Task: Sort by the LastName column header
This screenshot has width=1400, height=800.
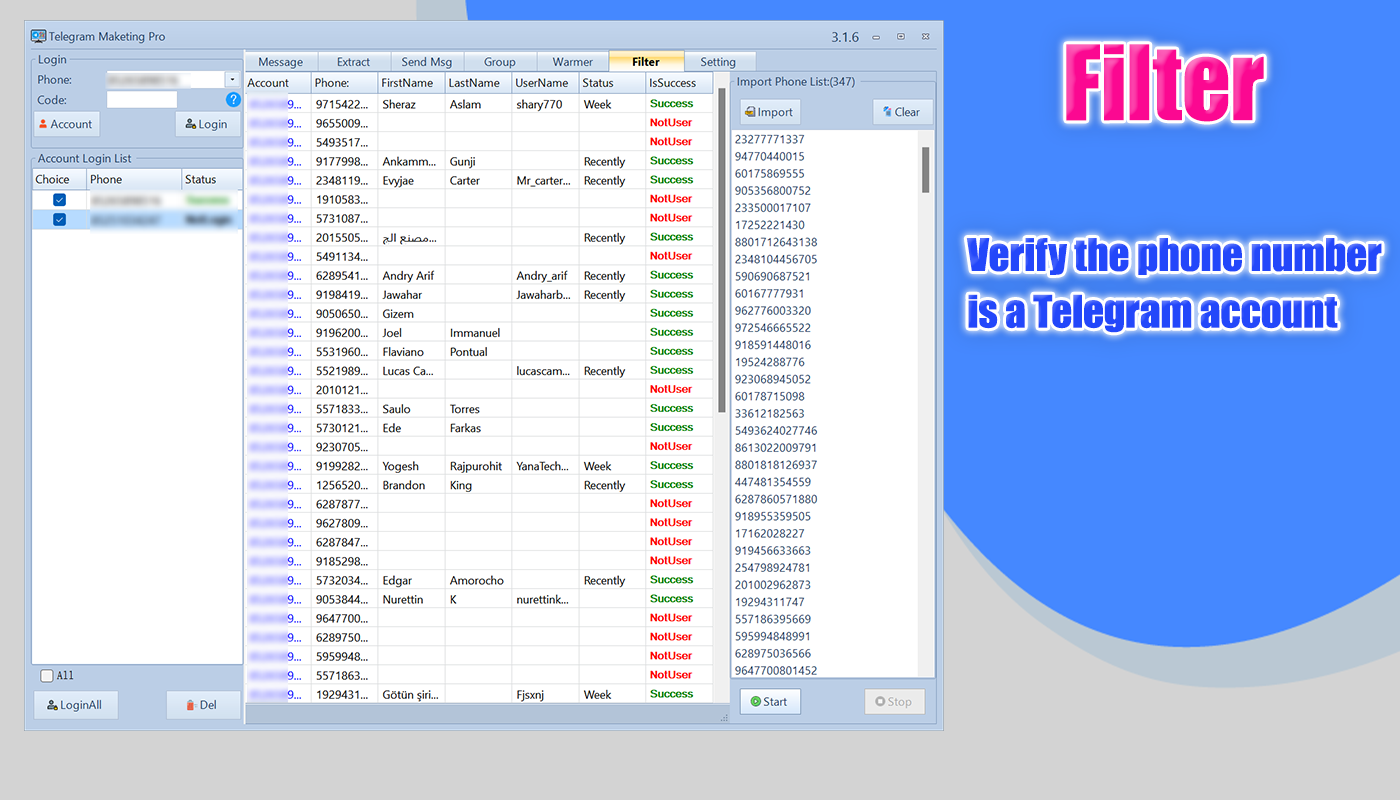Action: pos(479,83)
